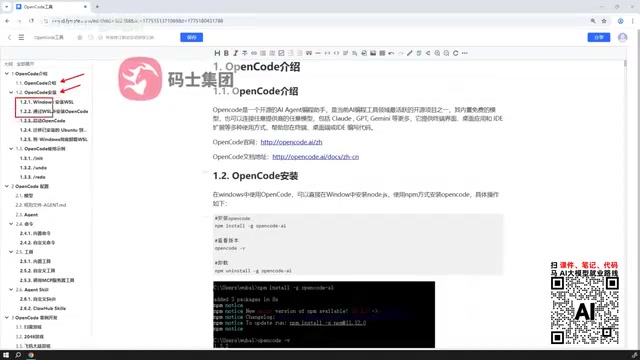This screenshot has height=360, width=640.
Task: Jump to 1.2.1 Windows 安装WSL
Action: [x=47, y=102]
